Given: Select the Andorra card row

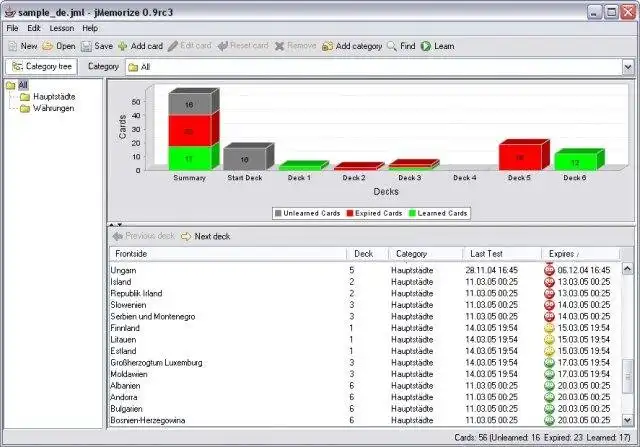Looking at the screenshot, I should (x=365, y=397).
